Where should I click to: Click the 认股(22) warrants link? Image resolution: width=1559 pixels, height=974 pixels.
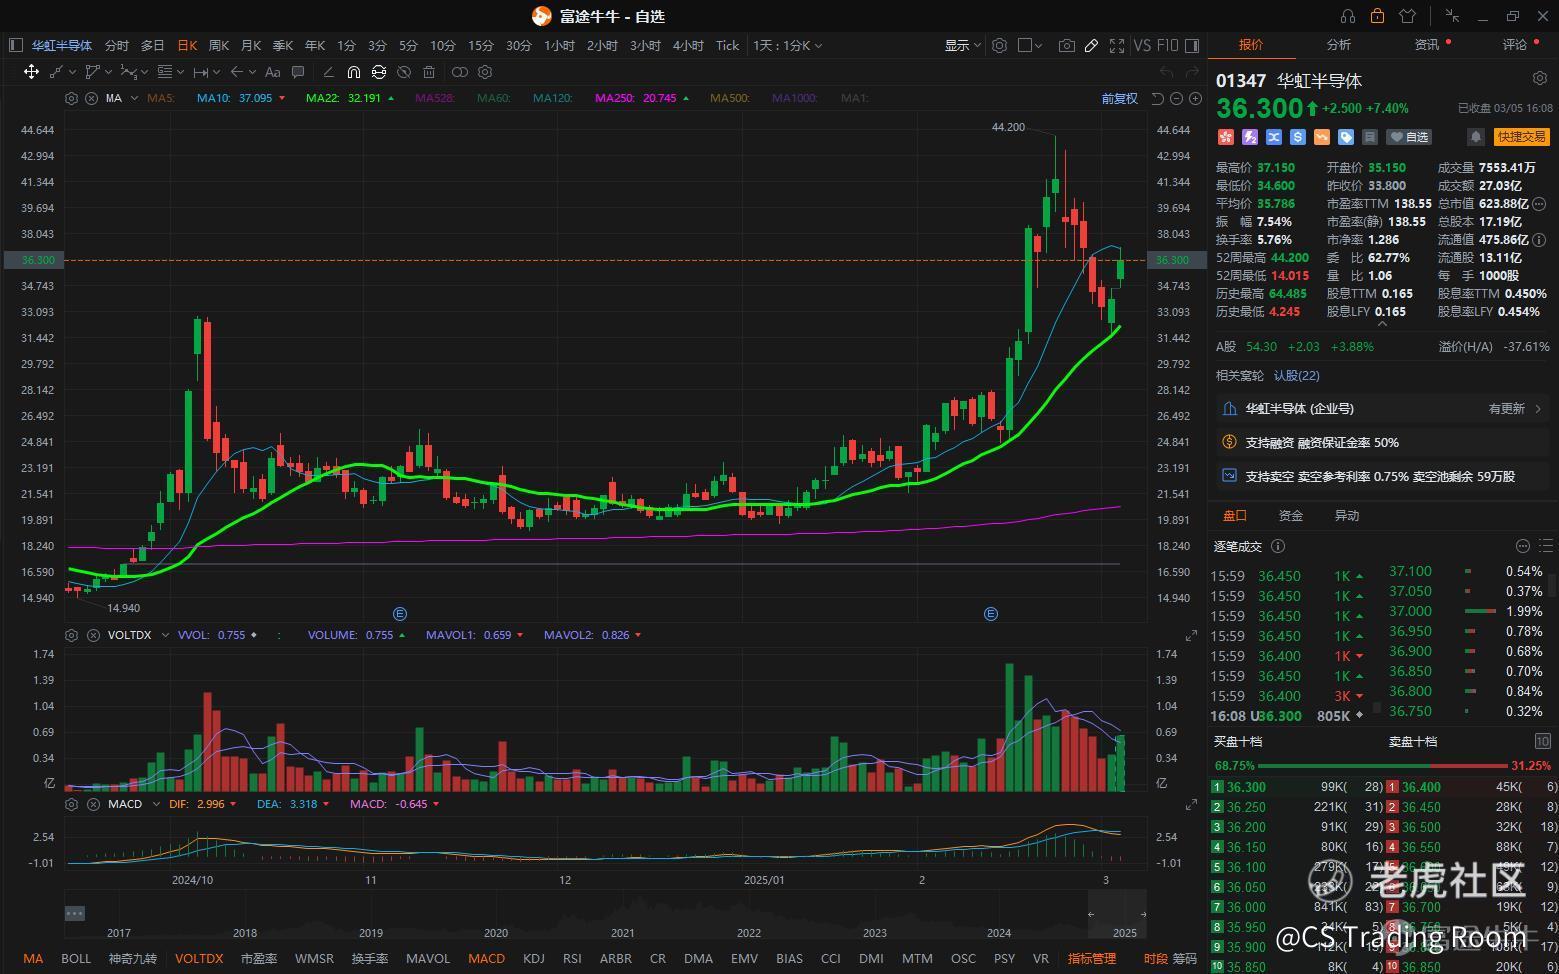(1296, 376)
